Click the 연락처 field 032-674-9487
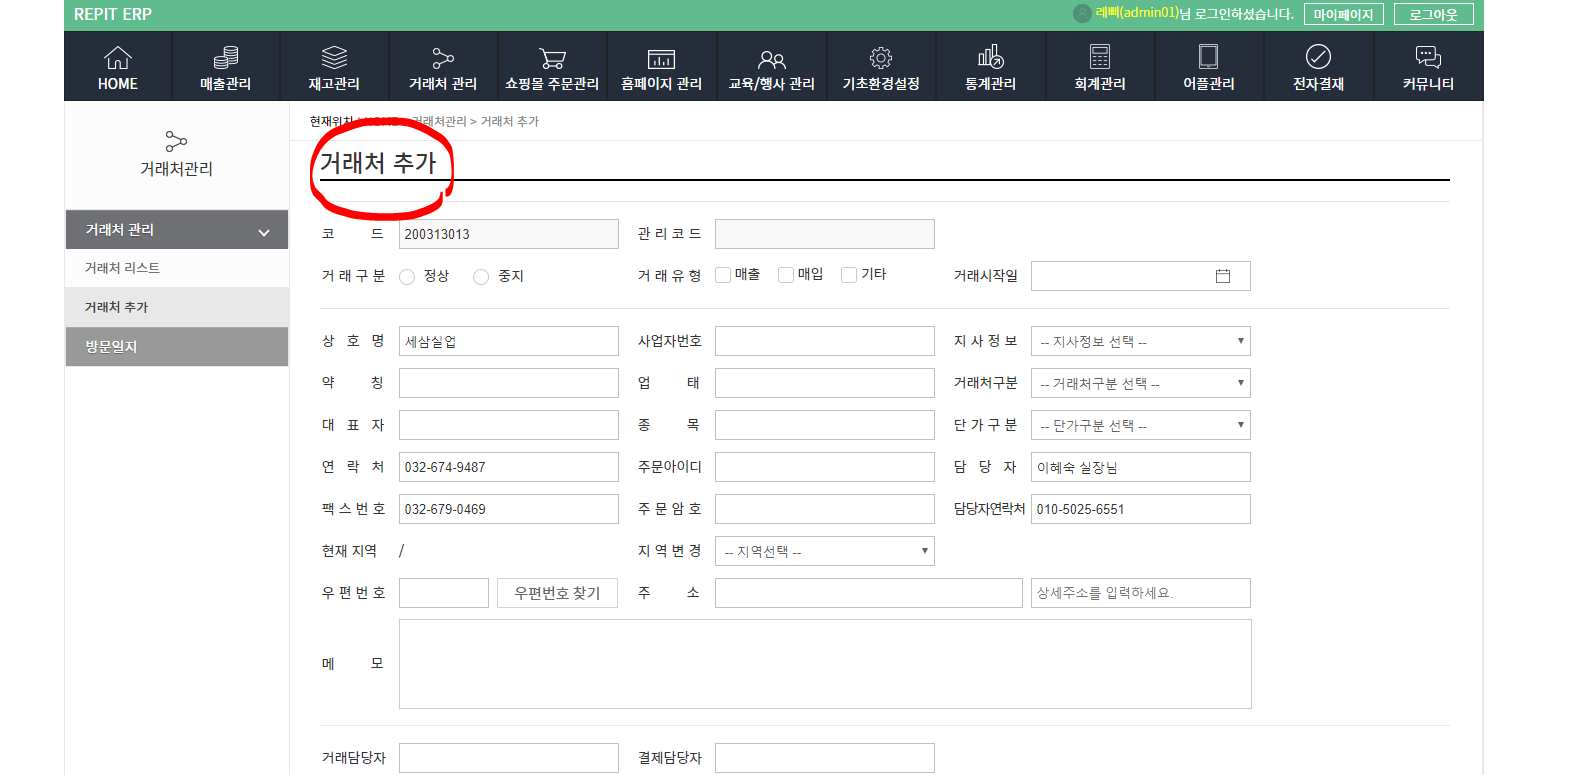1583x775 pixels. (x=509, y=467)
